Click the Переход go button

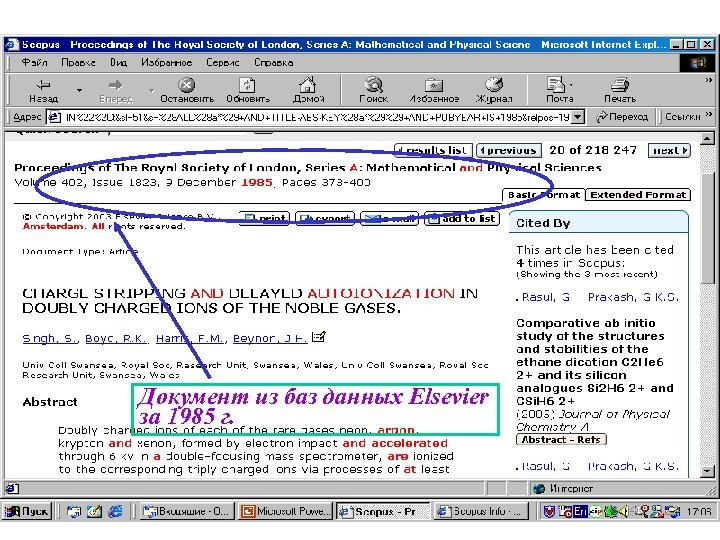[x=622, y=117]
